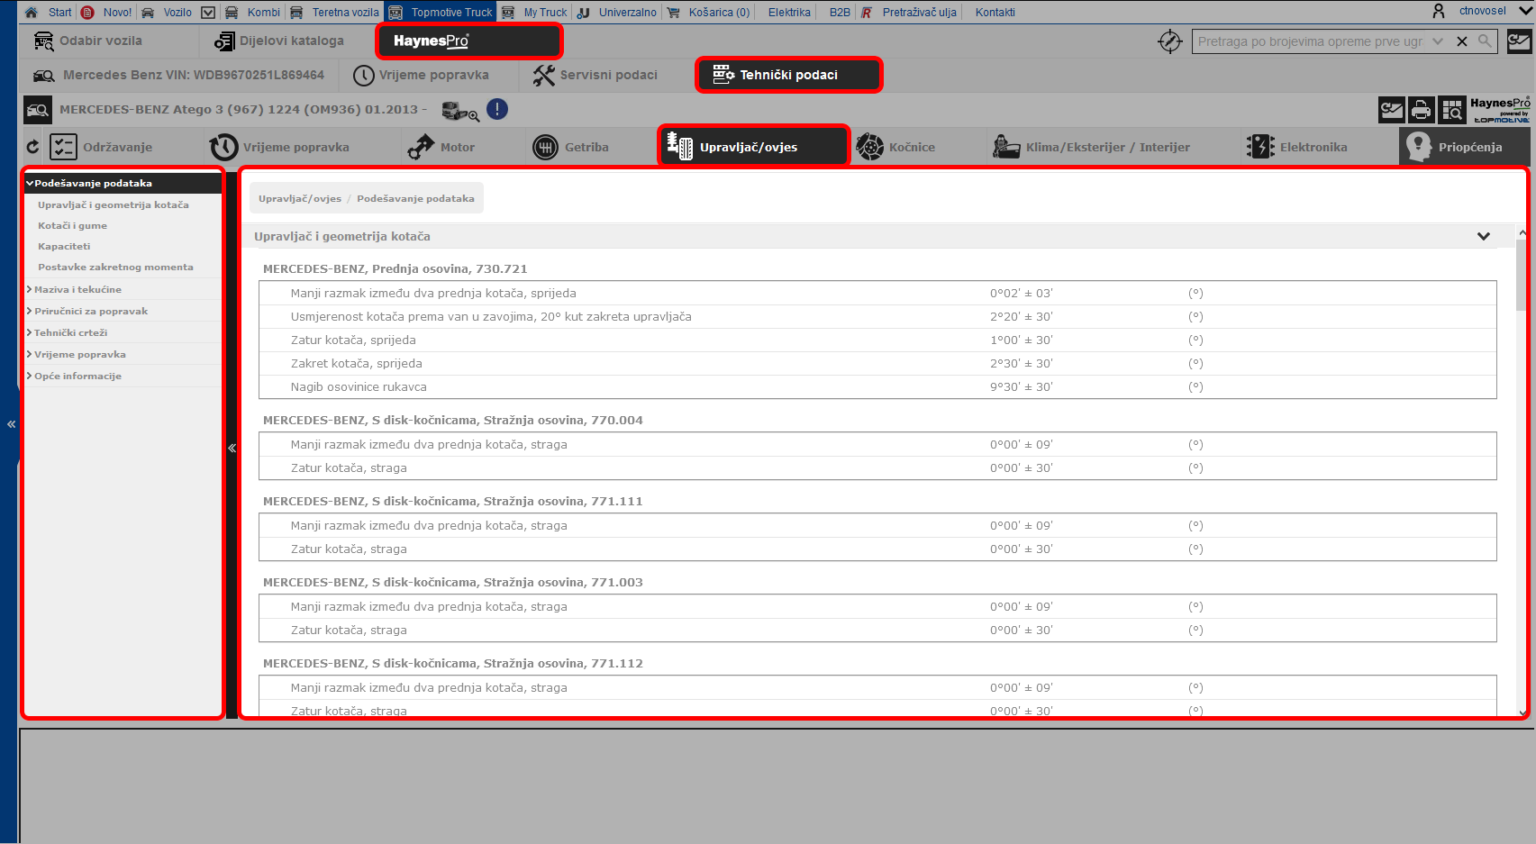Viewport: 1536px width, 844px height.
Task: Open Vrijeme popravka clock toolbar item
Action: [x=280, y=147]
